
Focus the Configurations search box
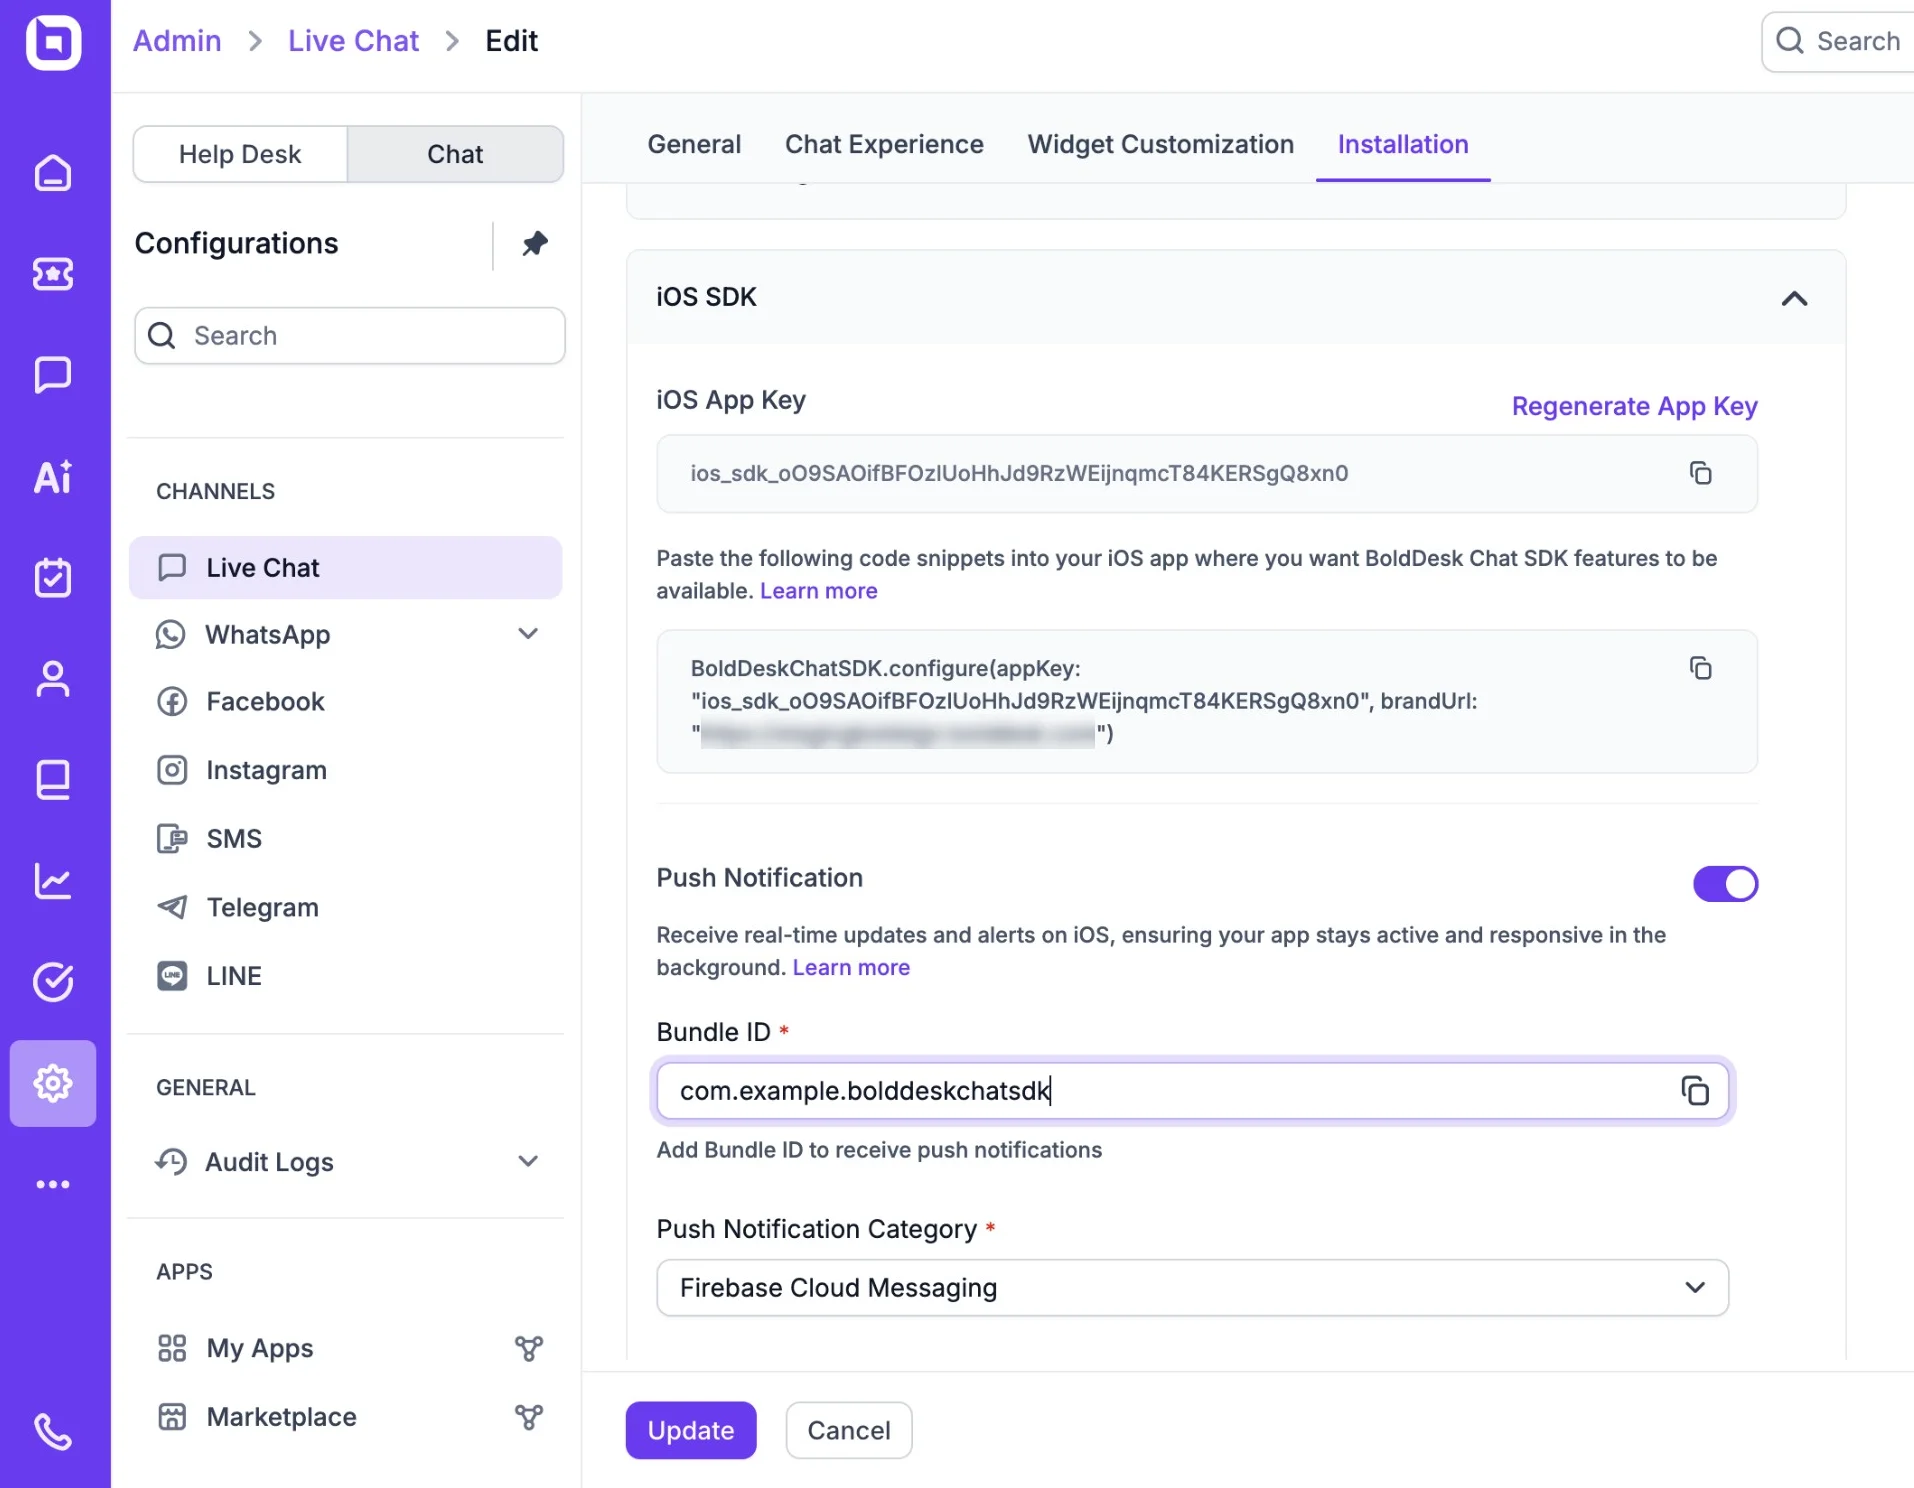350,336
